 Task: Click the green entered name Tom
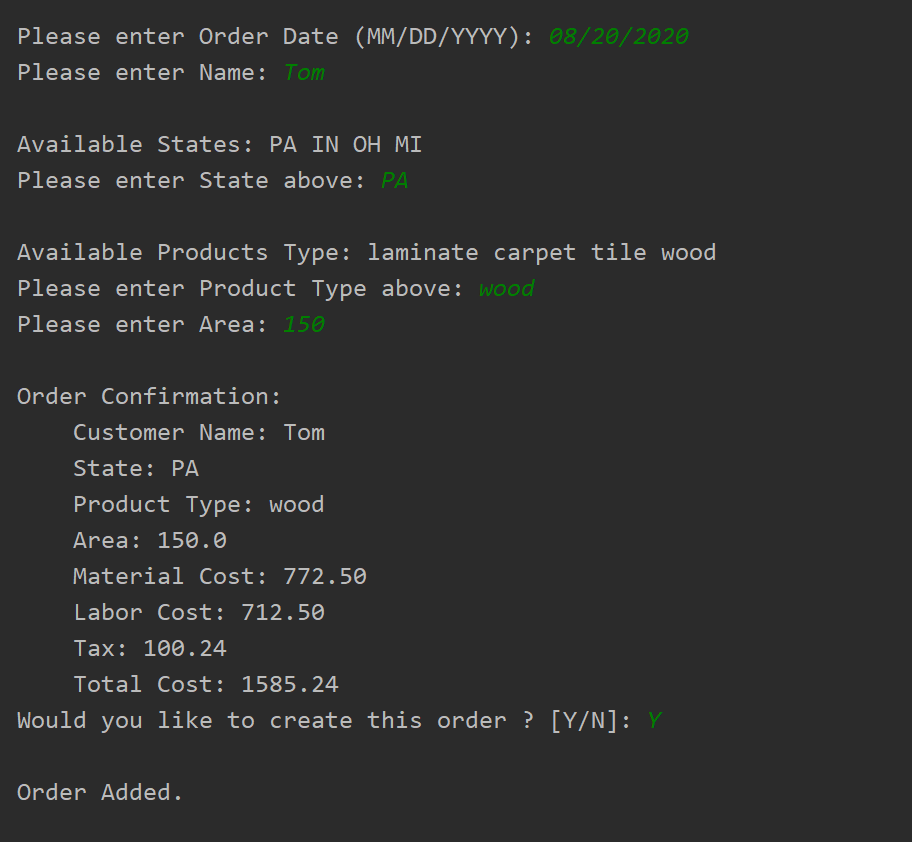pos(304,73)
